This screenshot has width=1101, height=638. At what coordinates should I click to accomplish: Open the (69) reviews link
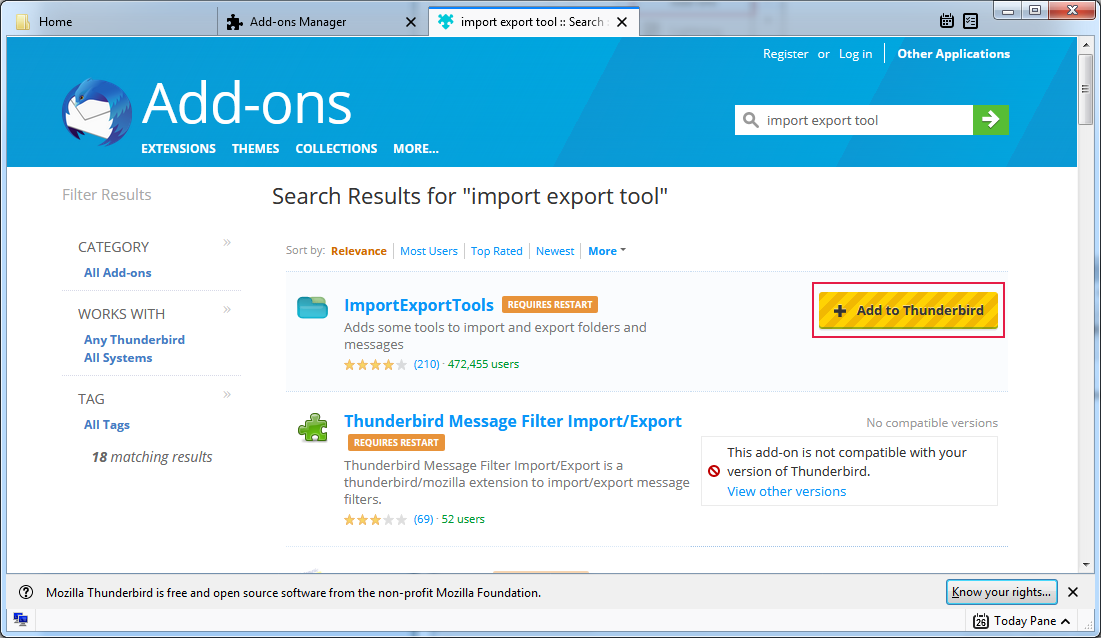click(423, 519)
